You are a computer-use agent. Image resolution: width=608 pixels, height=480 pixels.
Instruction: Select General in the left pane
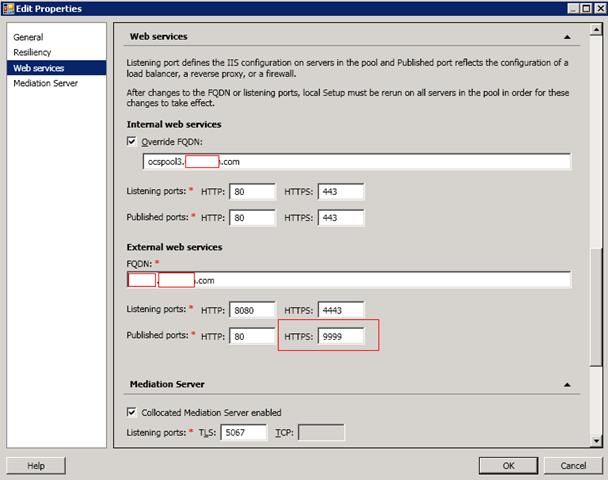pos(28,37)
